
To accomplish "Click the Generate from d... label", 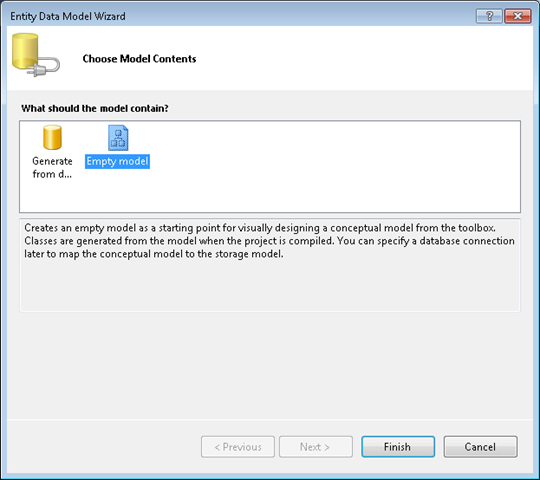I will tap(52, 168).
